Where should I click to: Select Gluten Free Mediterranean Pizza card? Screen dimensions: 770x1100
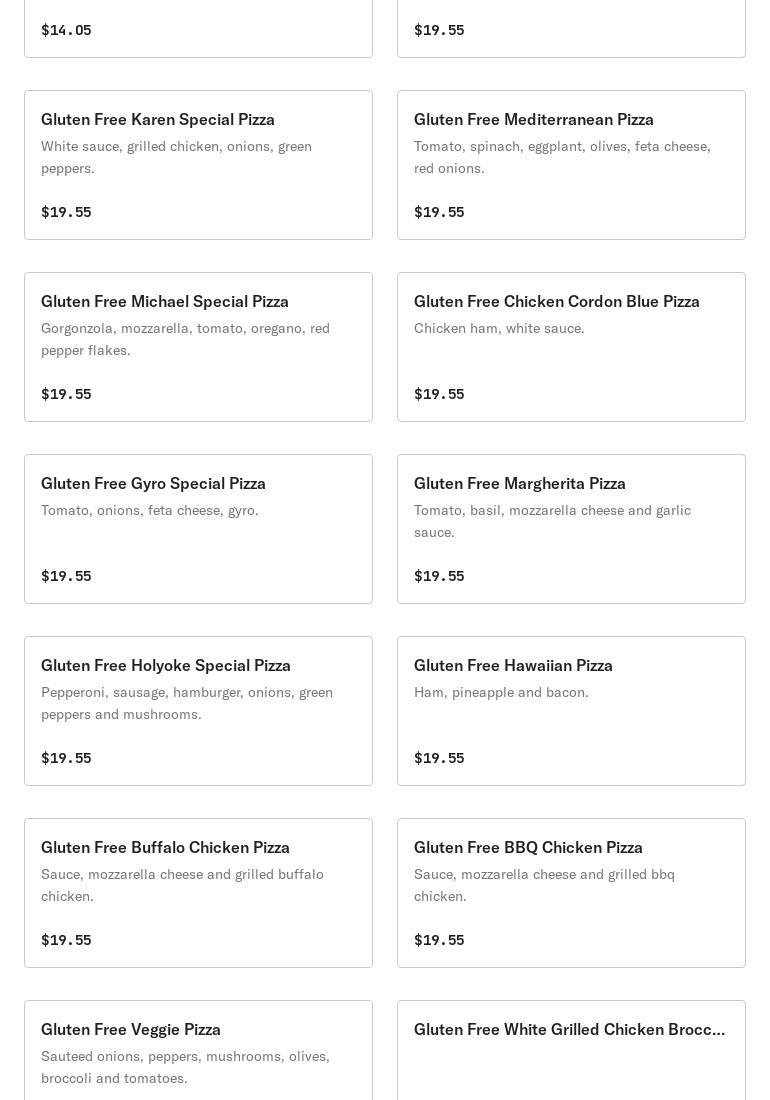[x=571, y=165]
